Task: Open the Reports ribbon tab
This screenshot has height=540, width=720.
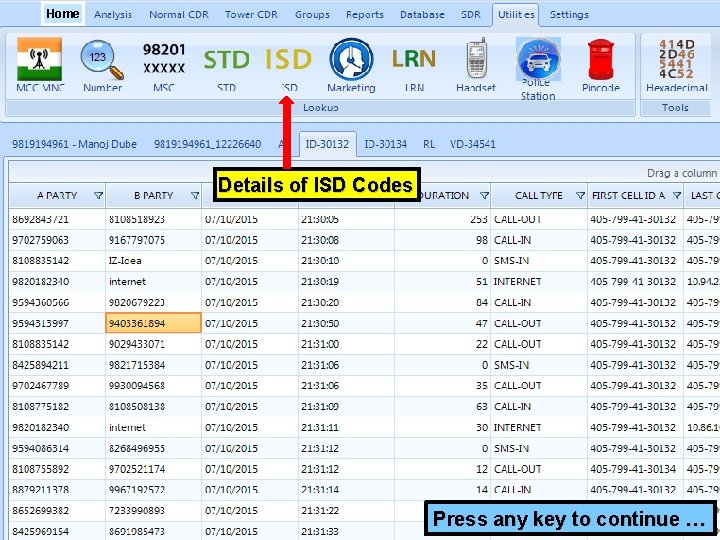Action: (x=365, y=15)
